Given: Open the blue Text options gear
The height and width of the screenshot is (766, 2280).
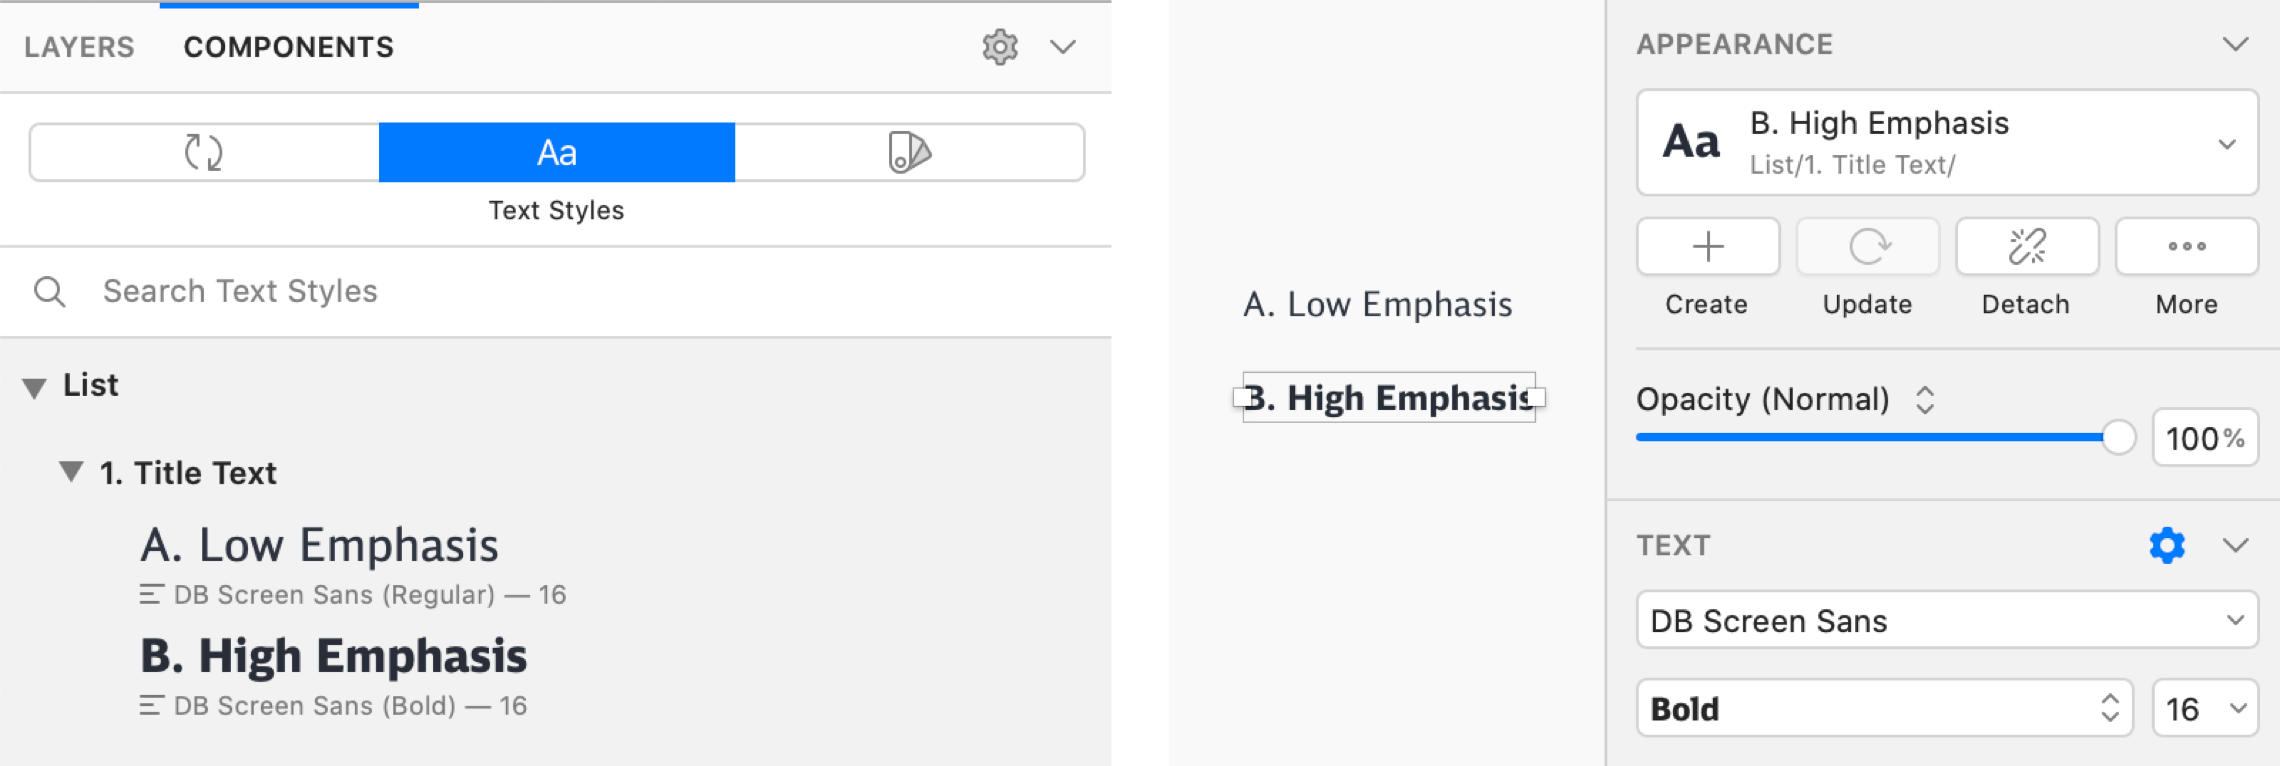Looking at the screenshot, I should point(2167,545).
